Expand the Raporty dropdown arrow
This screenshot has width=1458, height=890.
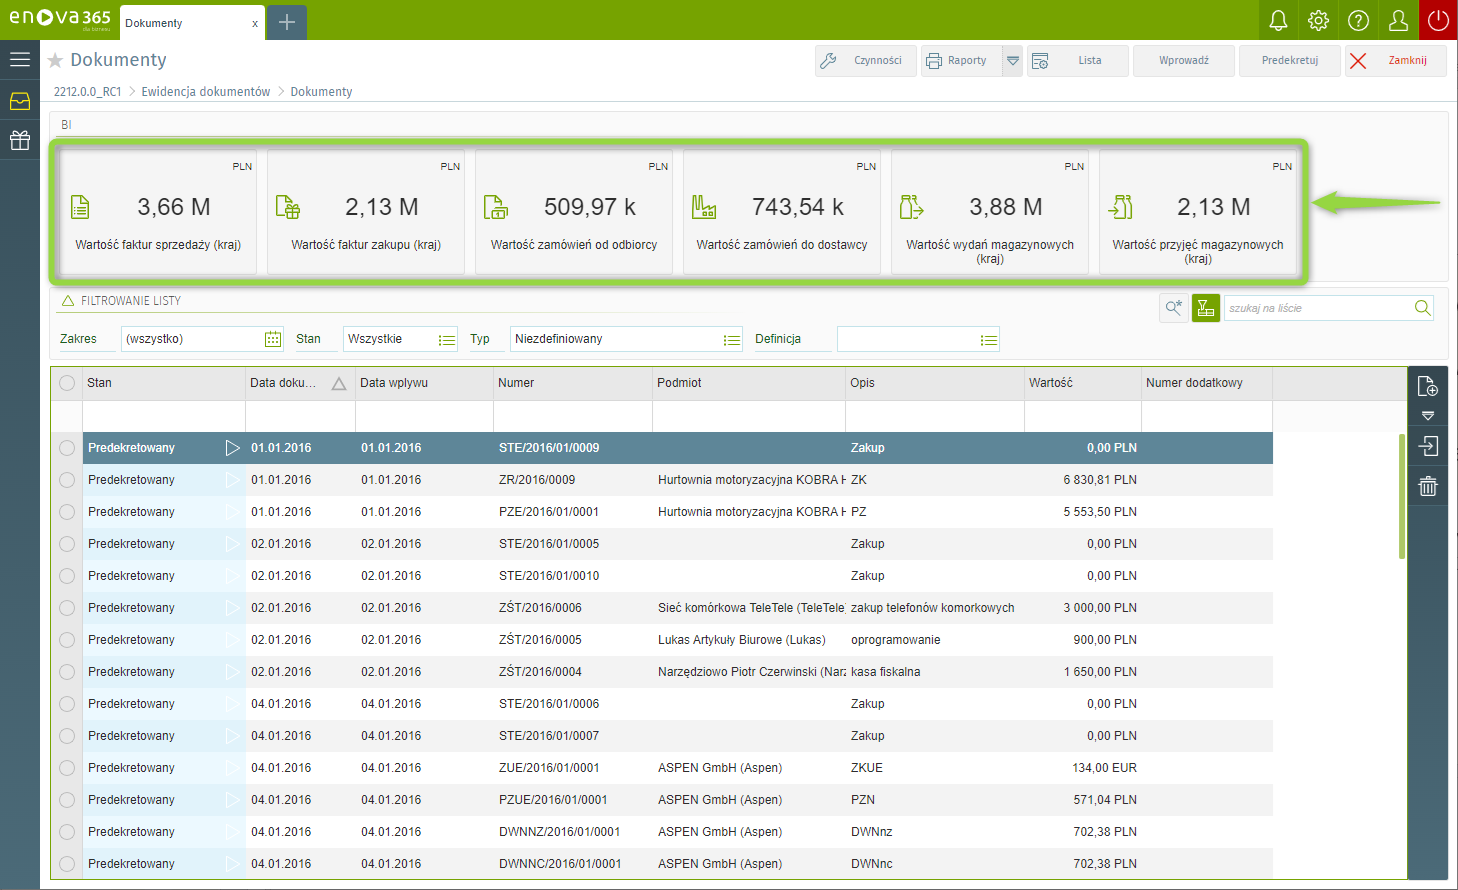(1013, 61)
